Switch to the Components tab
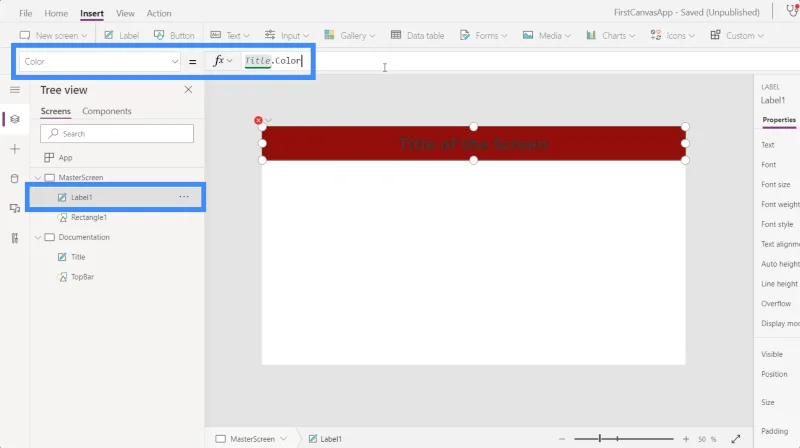The width and height of the screenshot is (800, 448). (107, 111)
